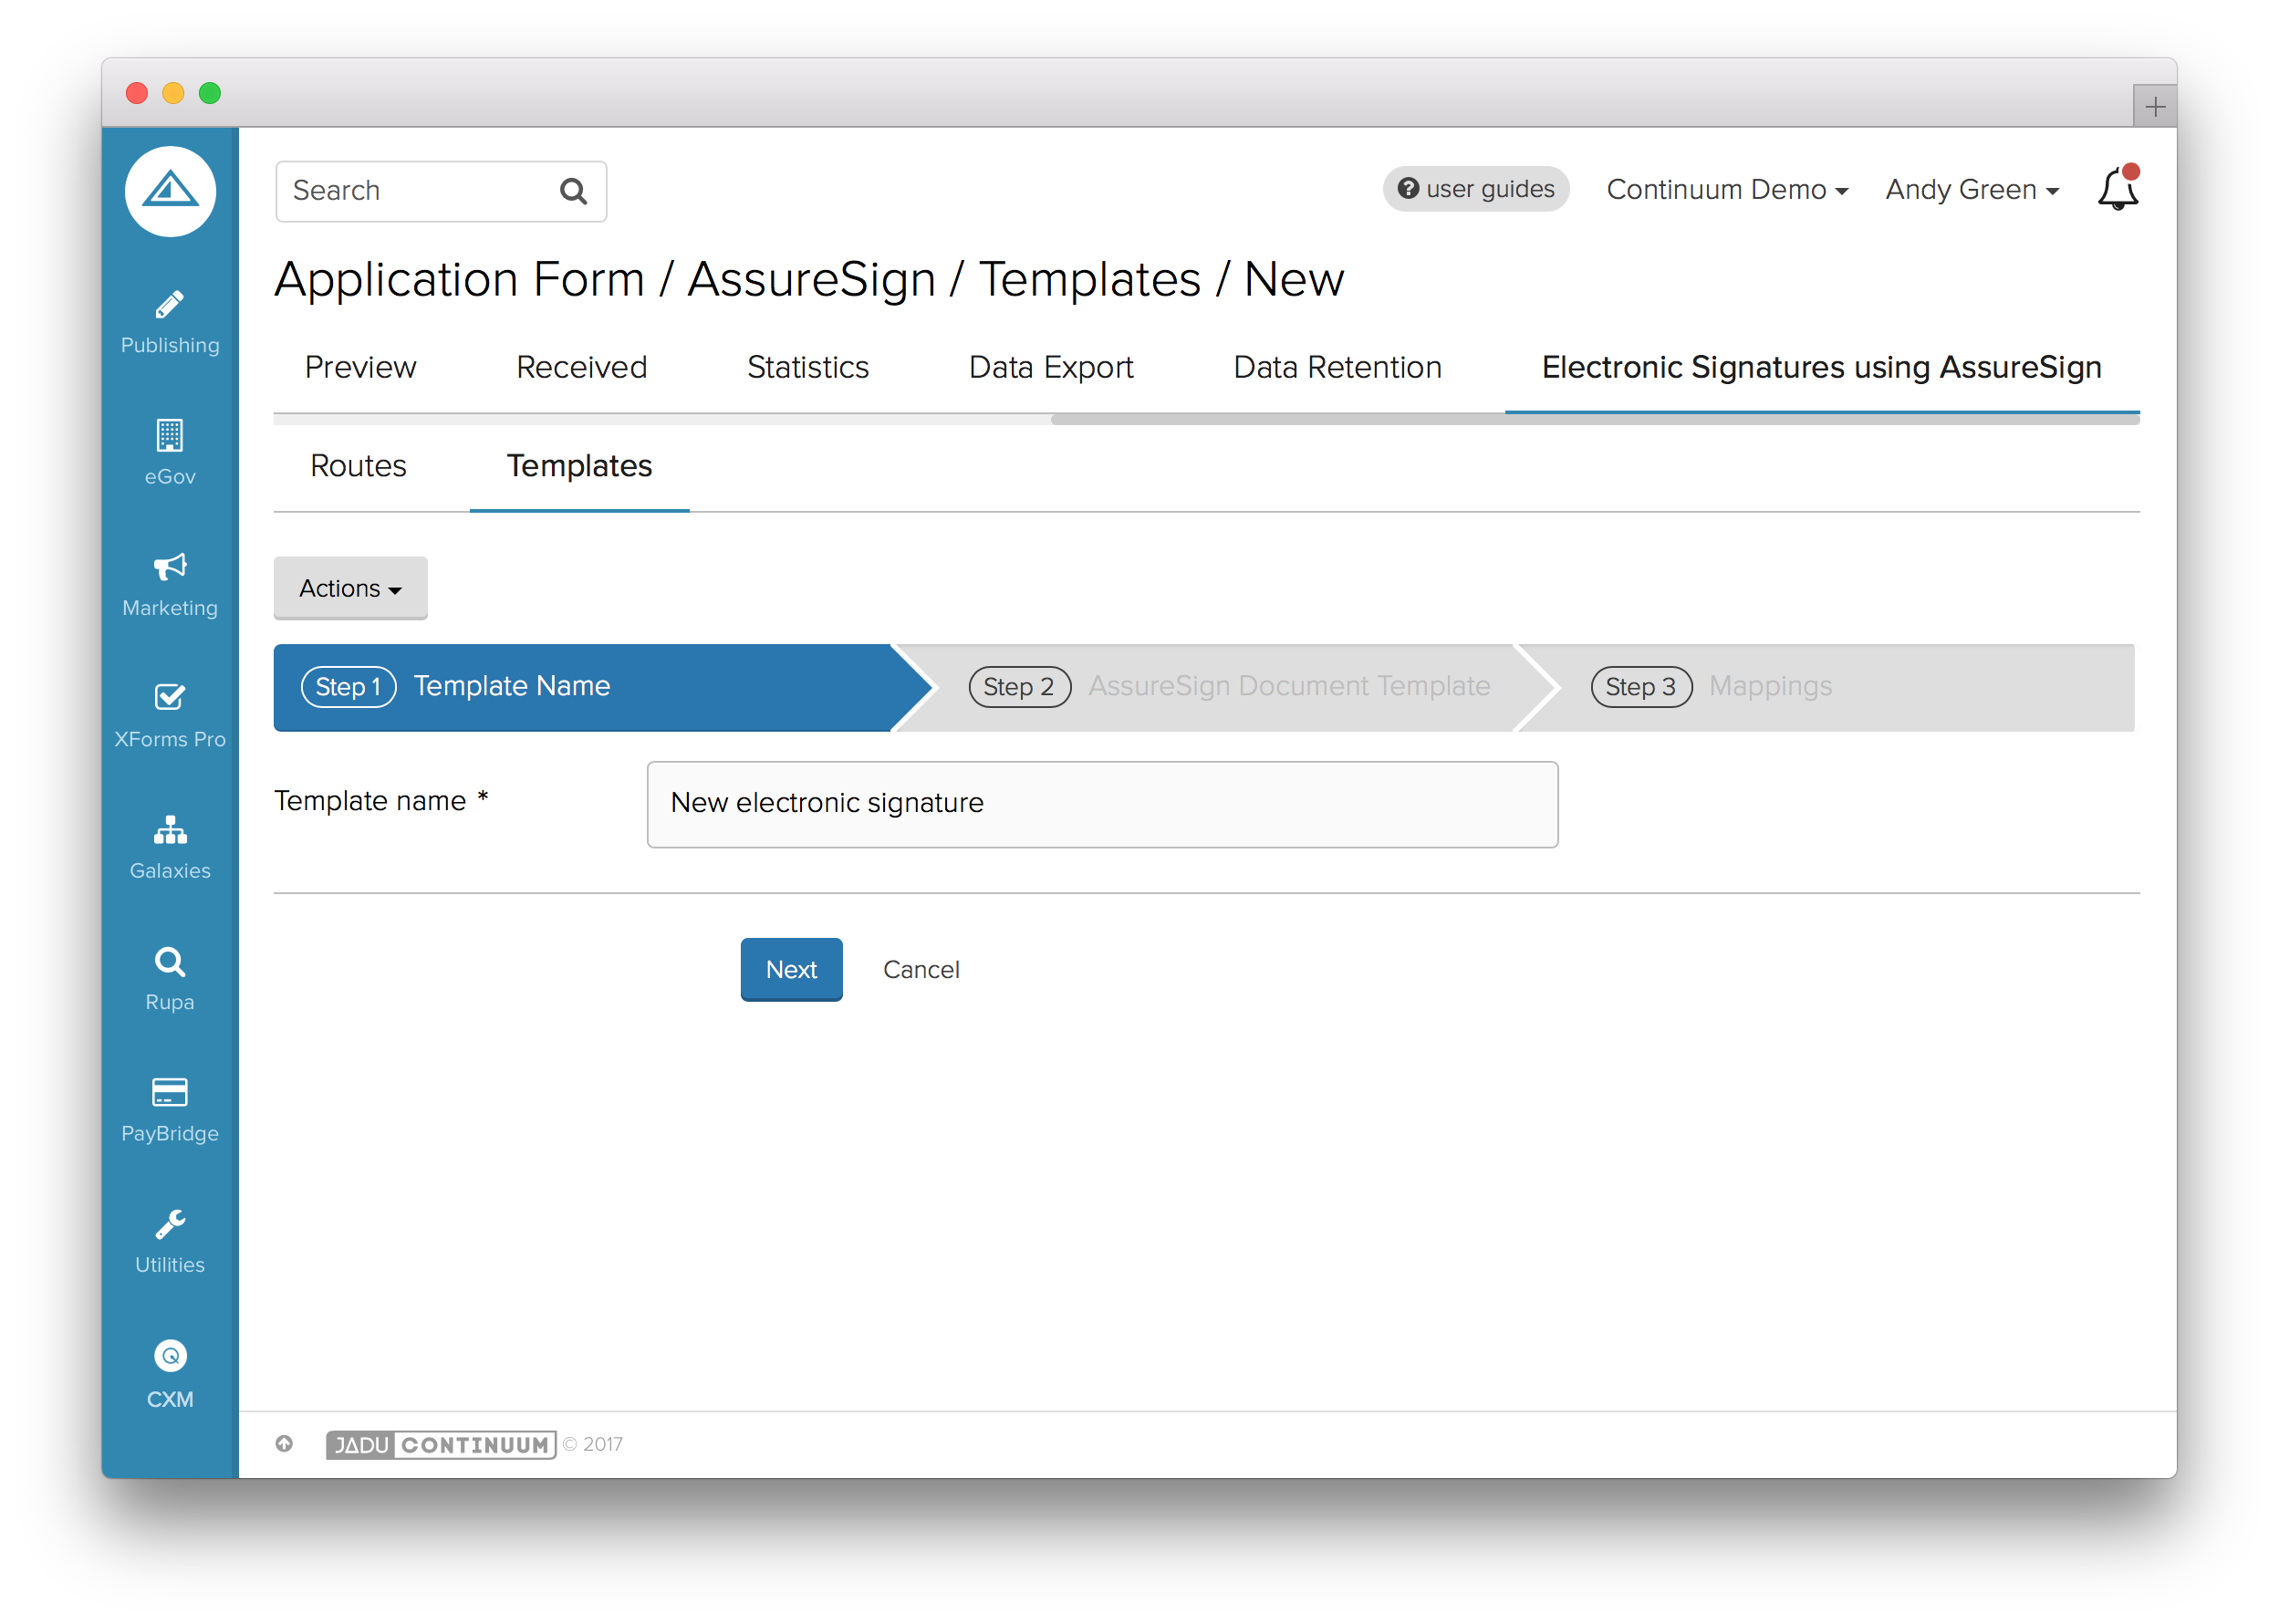Viewport: 2279px width, 1624px height.
Task: Expand the Actions dropdown
Action: click(x=350, y=588)
